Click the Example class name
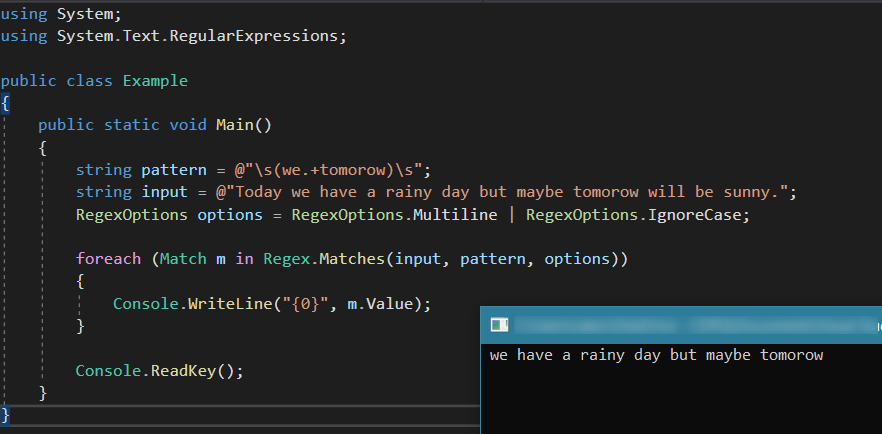Viewport: 882px width, 434px height. pos(155,81)
